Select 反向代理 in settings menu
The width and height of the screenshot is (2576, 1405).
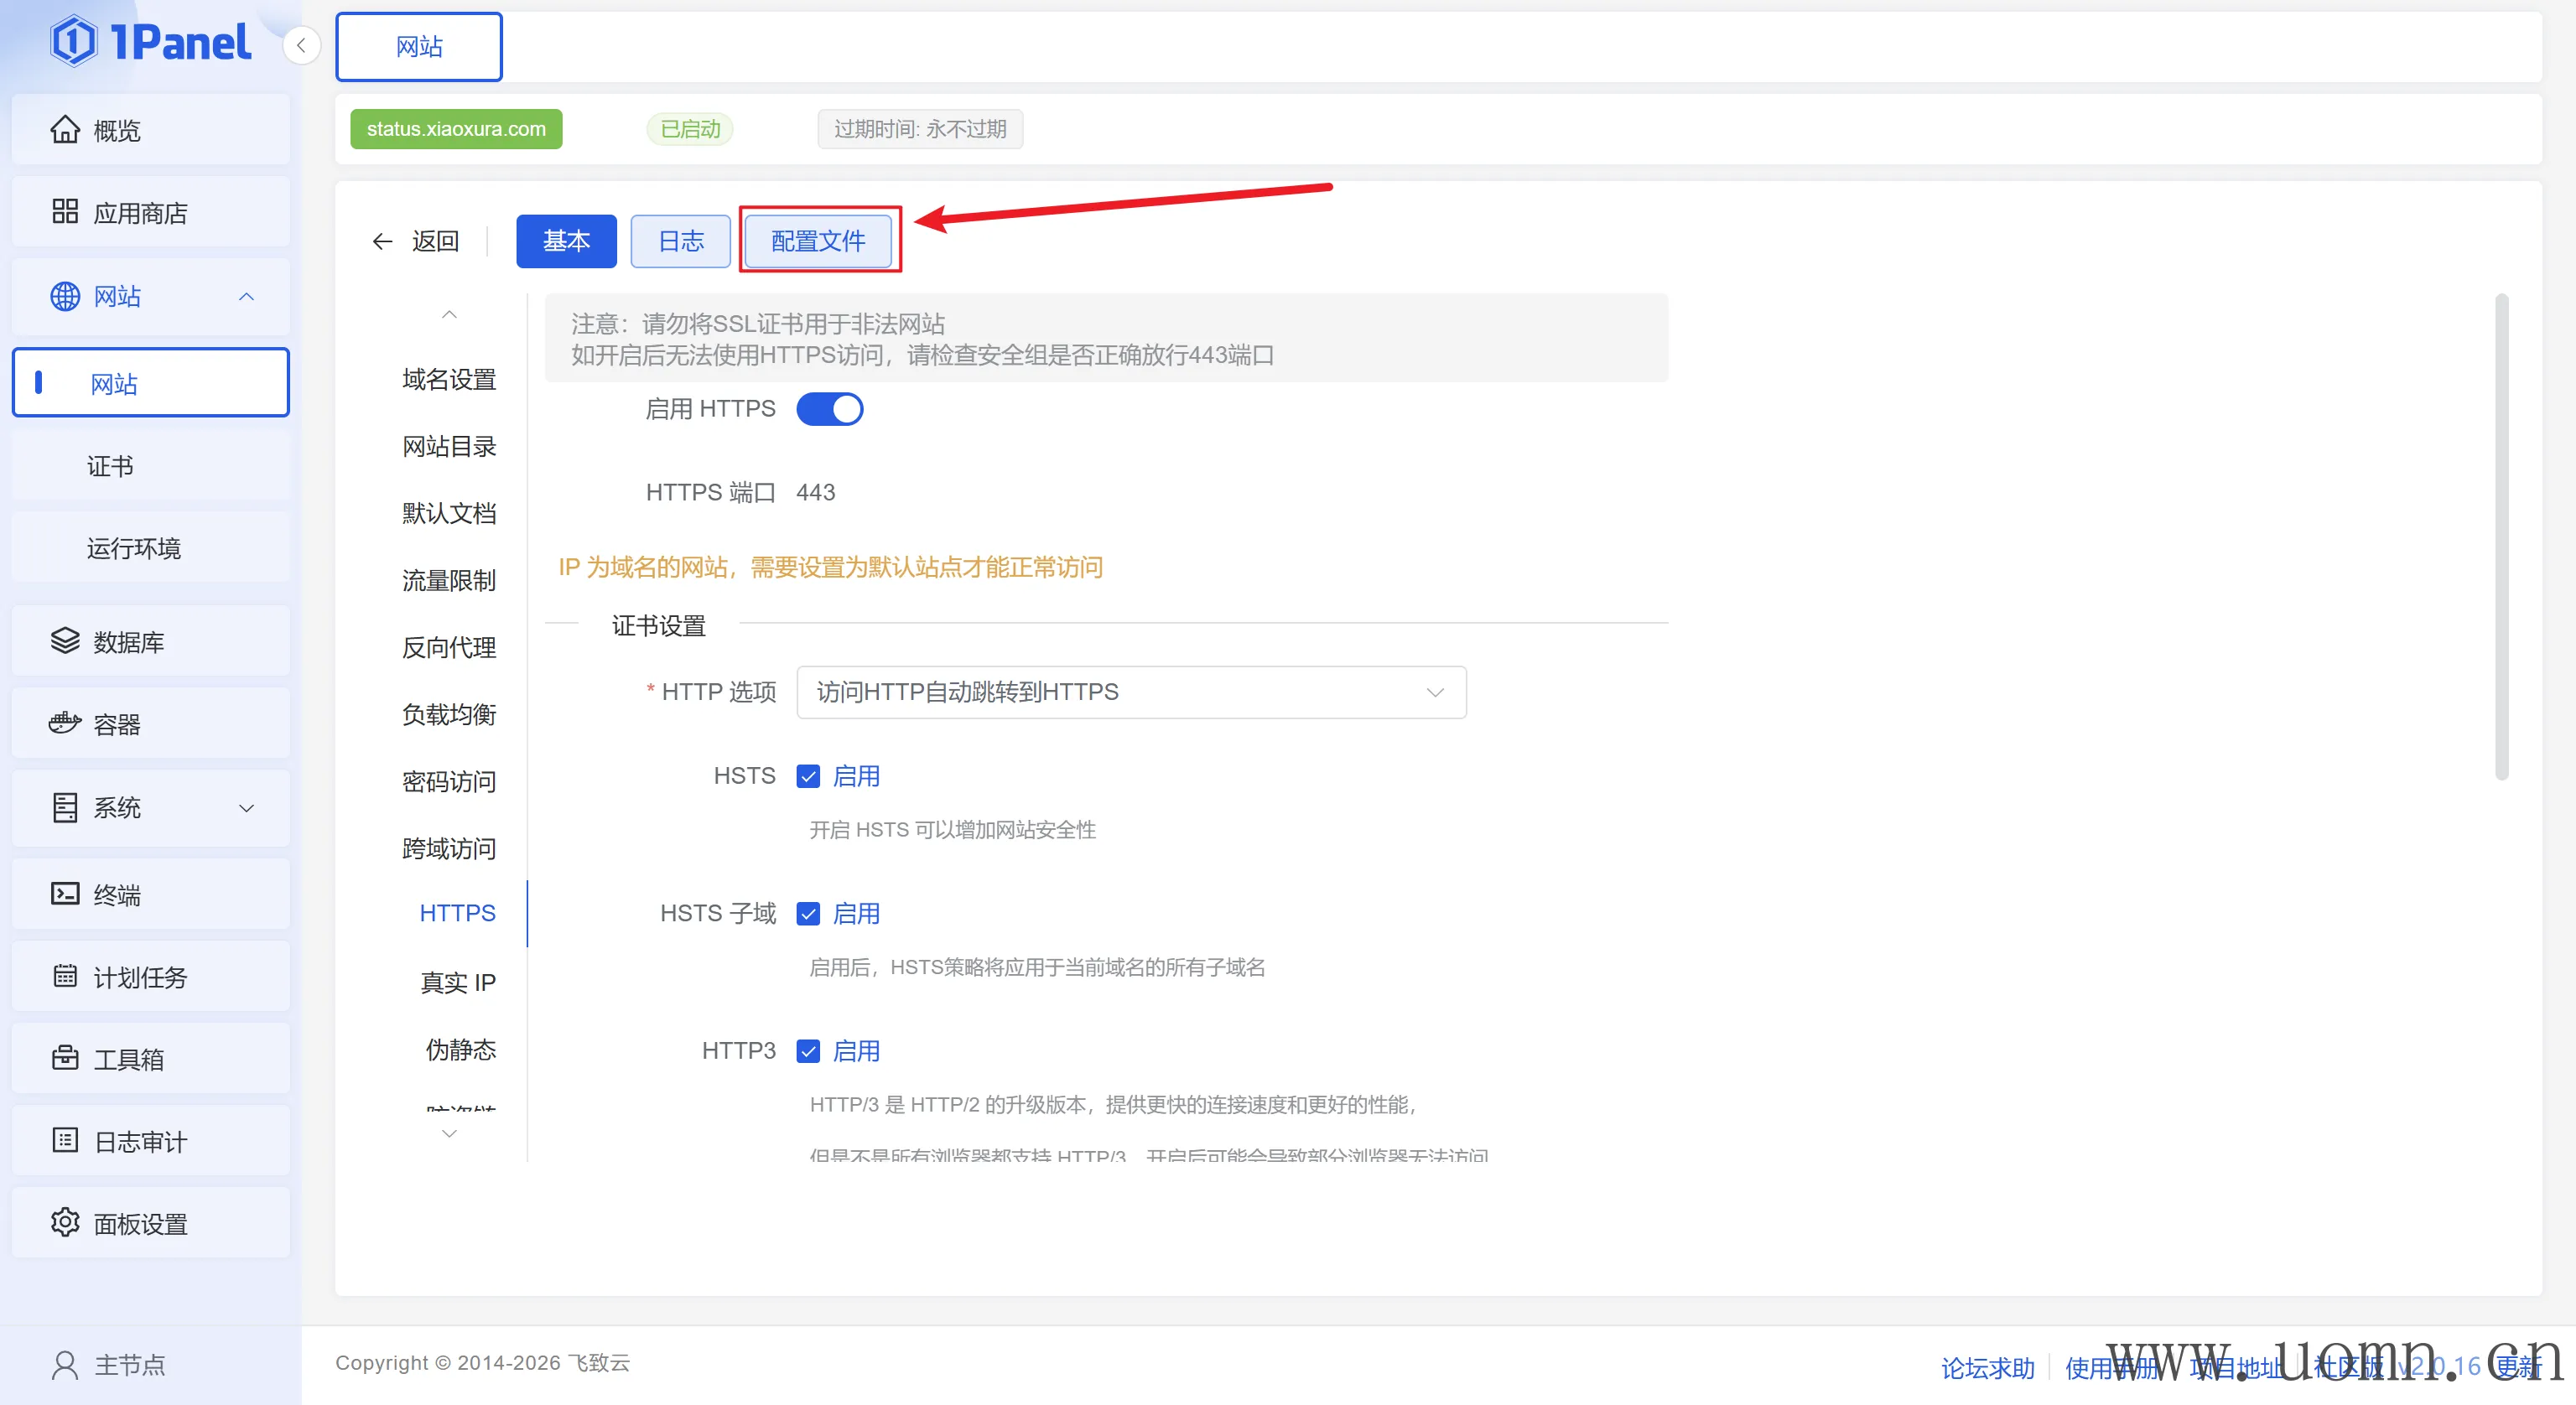pyautogui.click(x=449, y=647)
